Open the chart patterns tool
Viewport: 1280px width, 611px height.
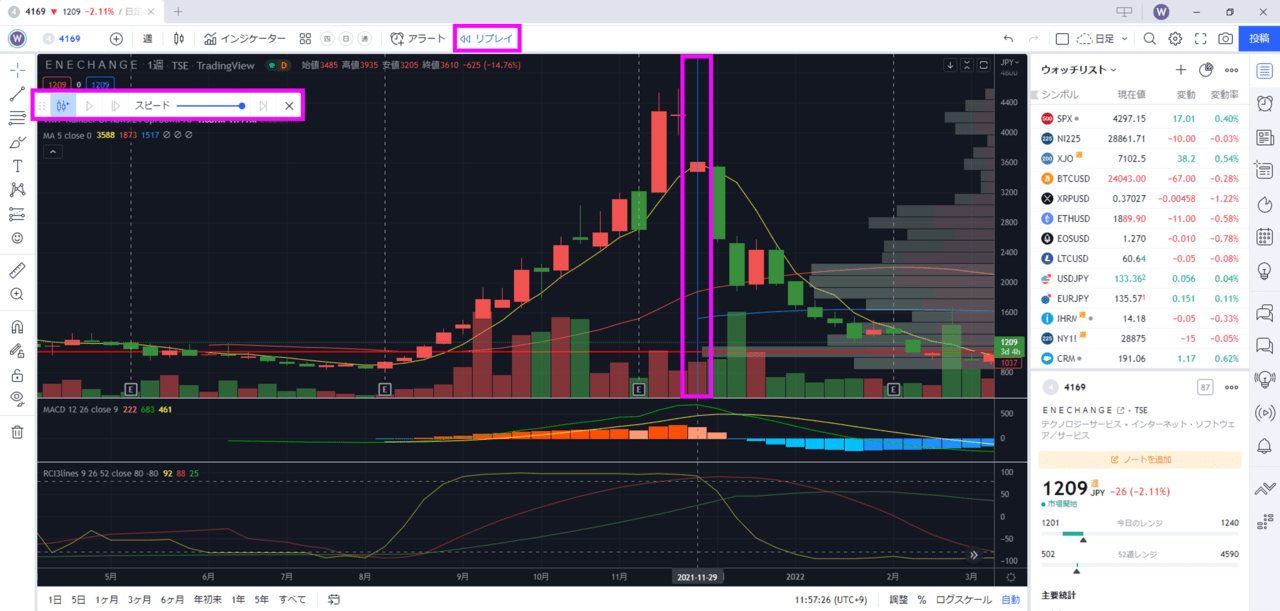(x=17, y=190)
